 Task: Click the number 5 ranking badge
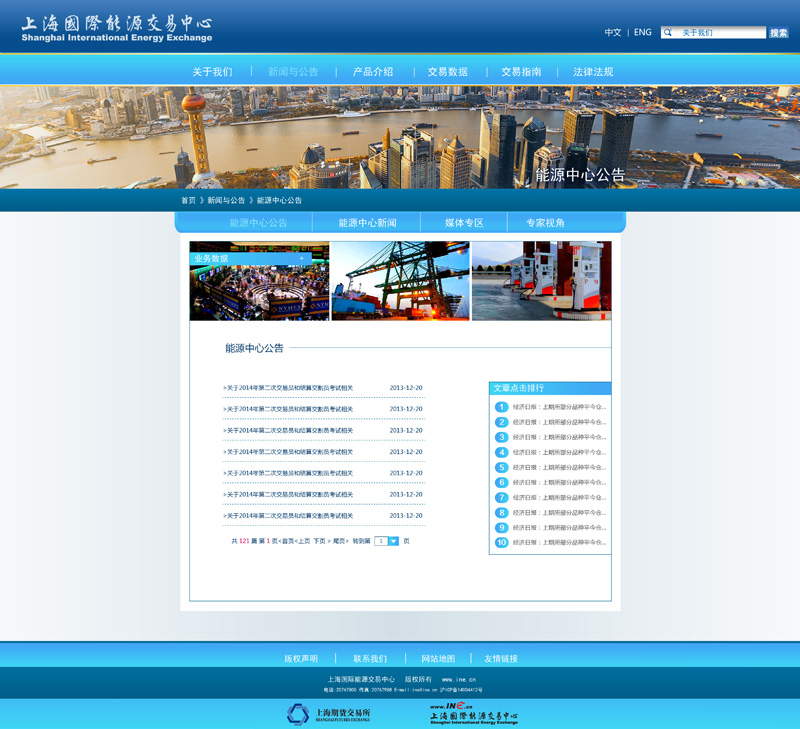coord(502,467)
